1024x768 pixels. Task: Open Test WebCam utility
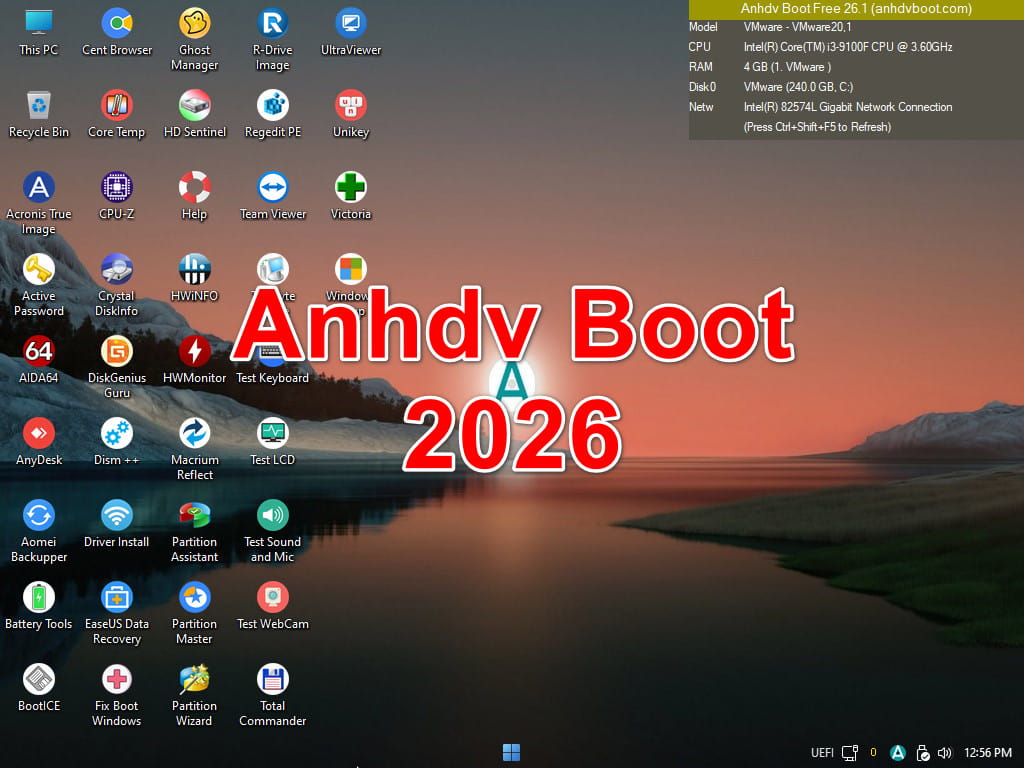pyautogui.click(x=272, y=605)
